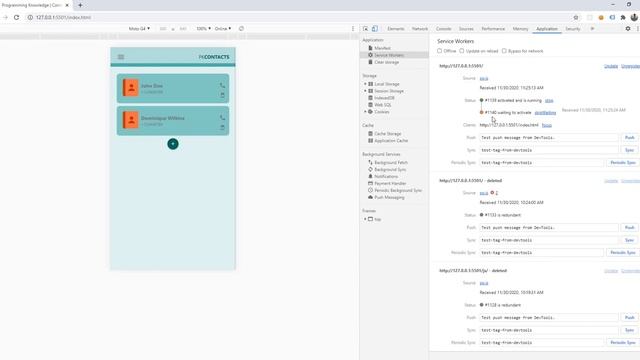Click Update link for first worker
Viewport: 640px width, 360px height.
[x=611, y=66]
